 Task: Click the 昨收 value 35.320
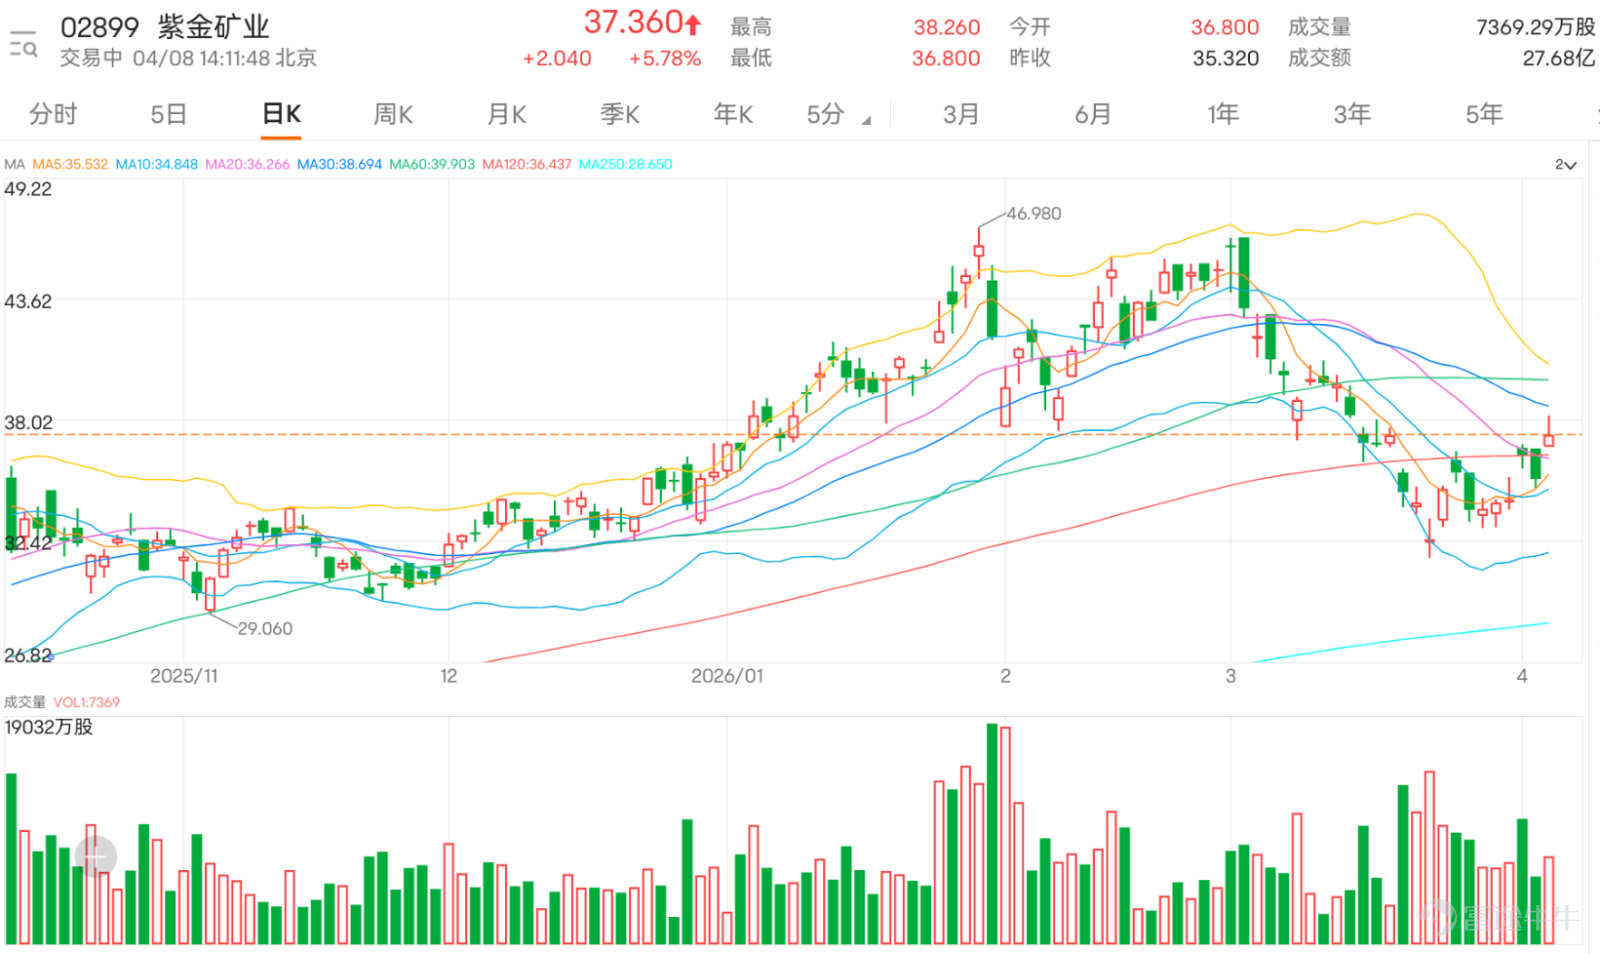[x=1225, y=59]
